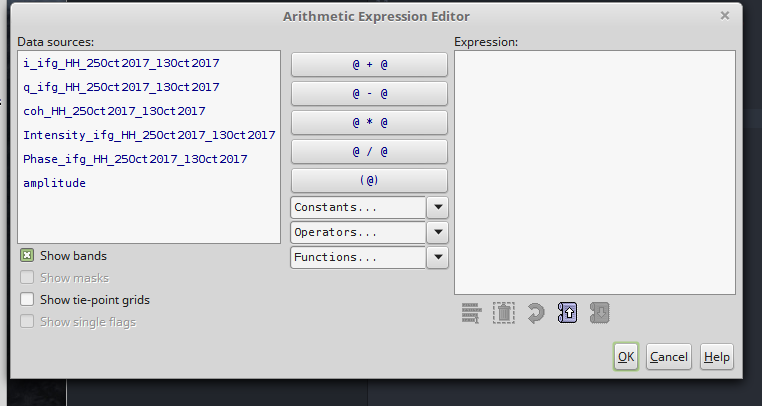The width and height of the screenshot is (762, 406).
Task: Click the select all expression icon
Action: [x=471, y=313]
